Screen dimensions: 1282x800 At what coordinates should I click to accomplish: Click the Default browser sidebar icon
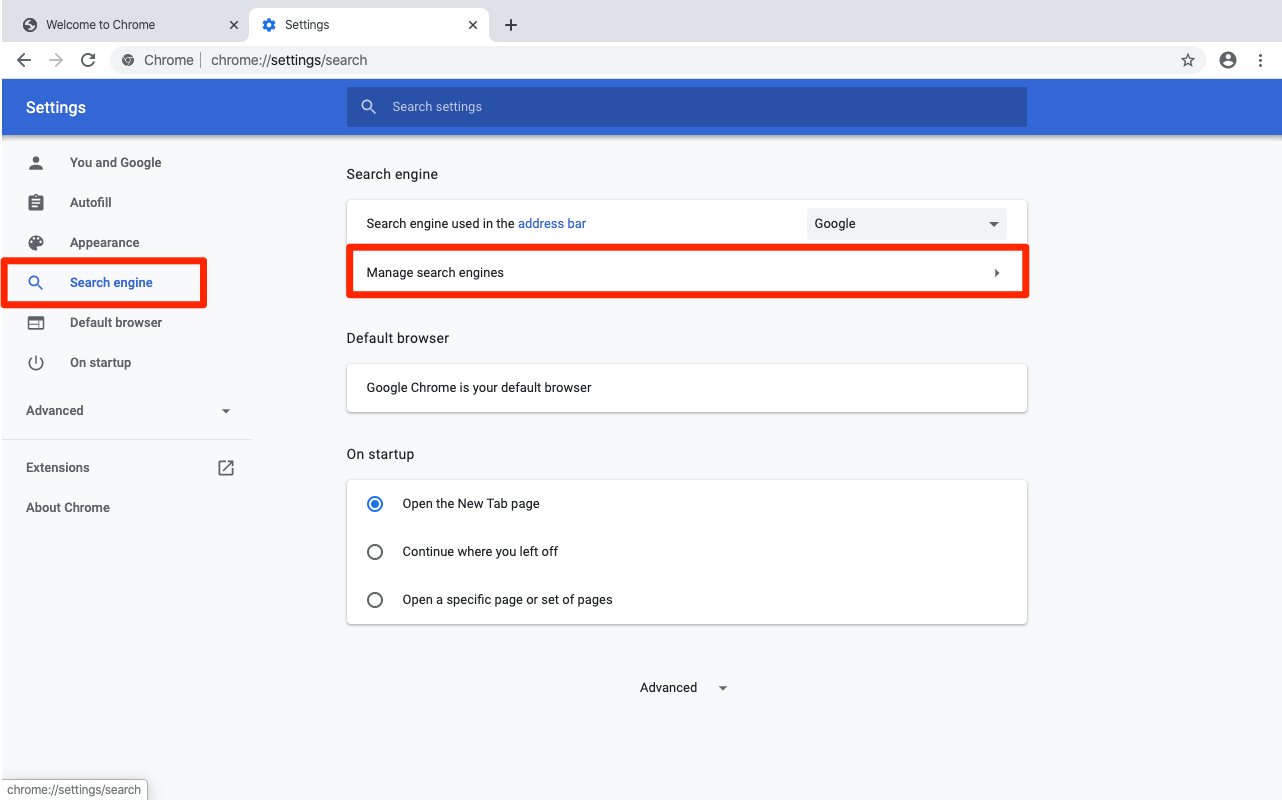coord(37,322)
